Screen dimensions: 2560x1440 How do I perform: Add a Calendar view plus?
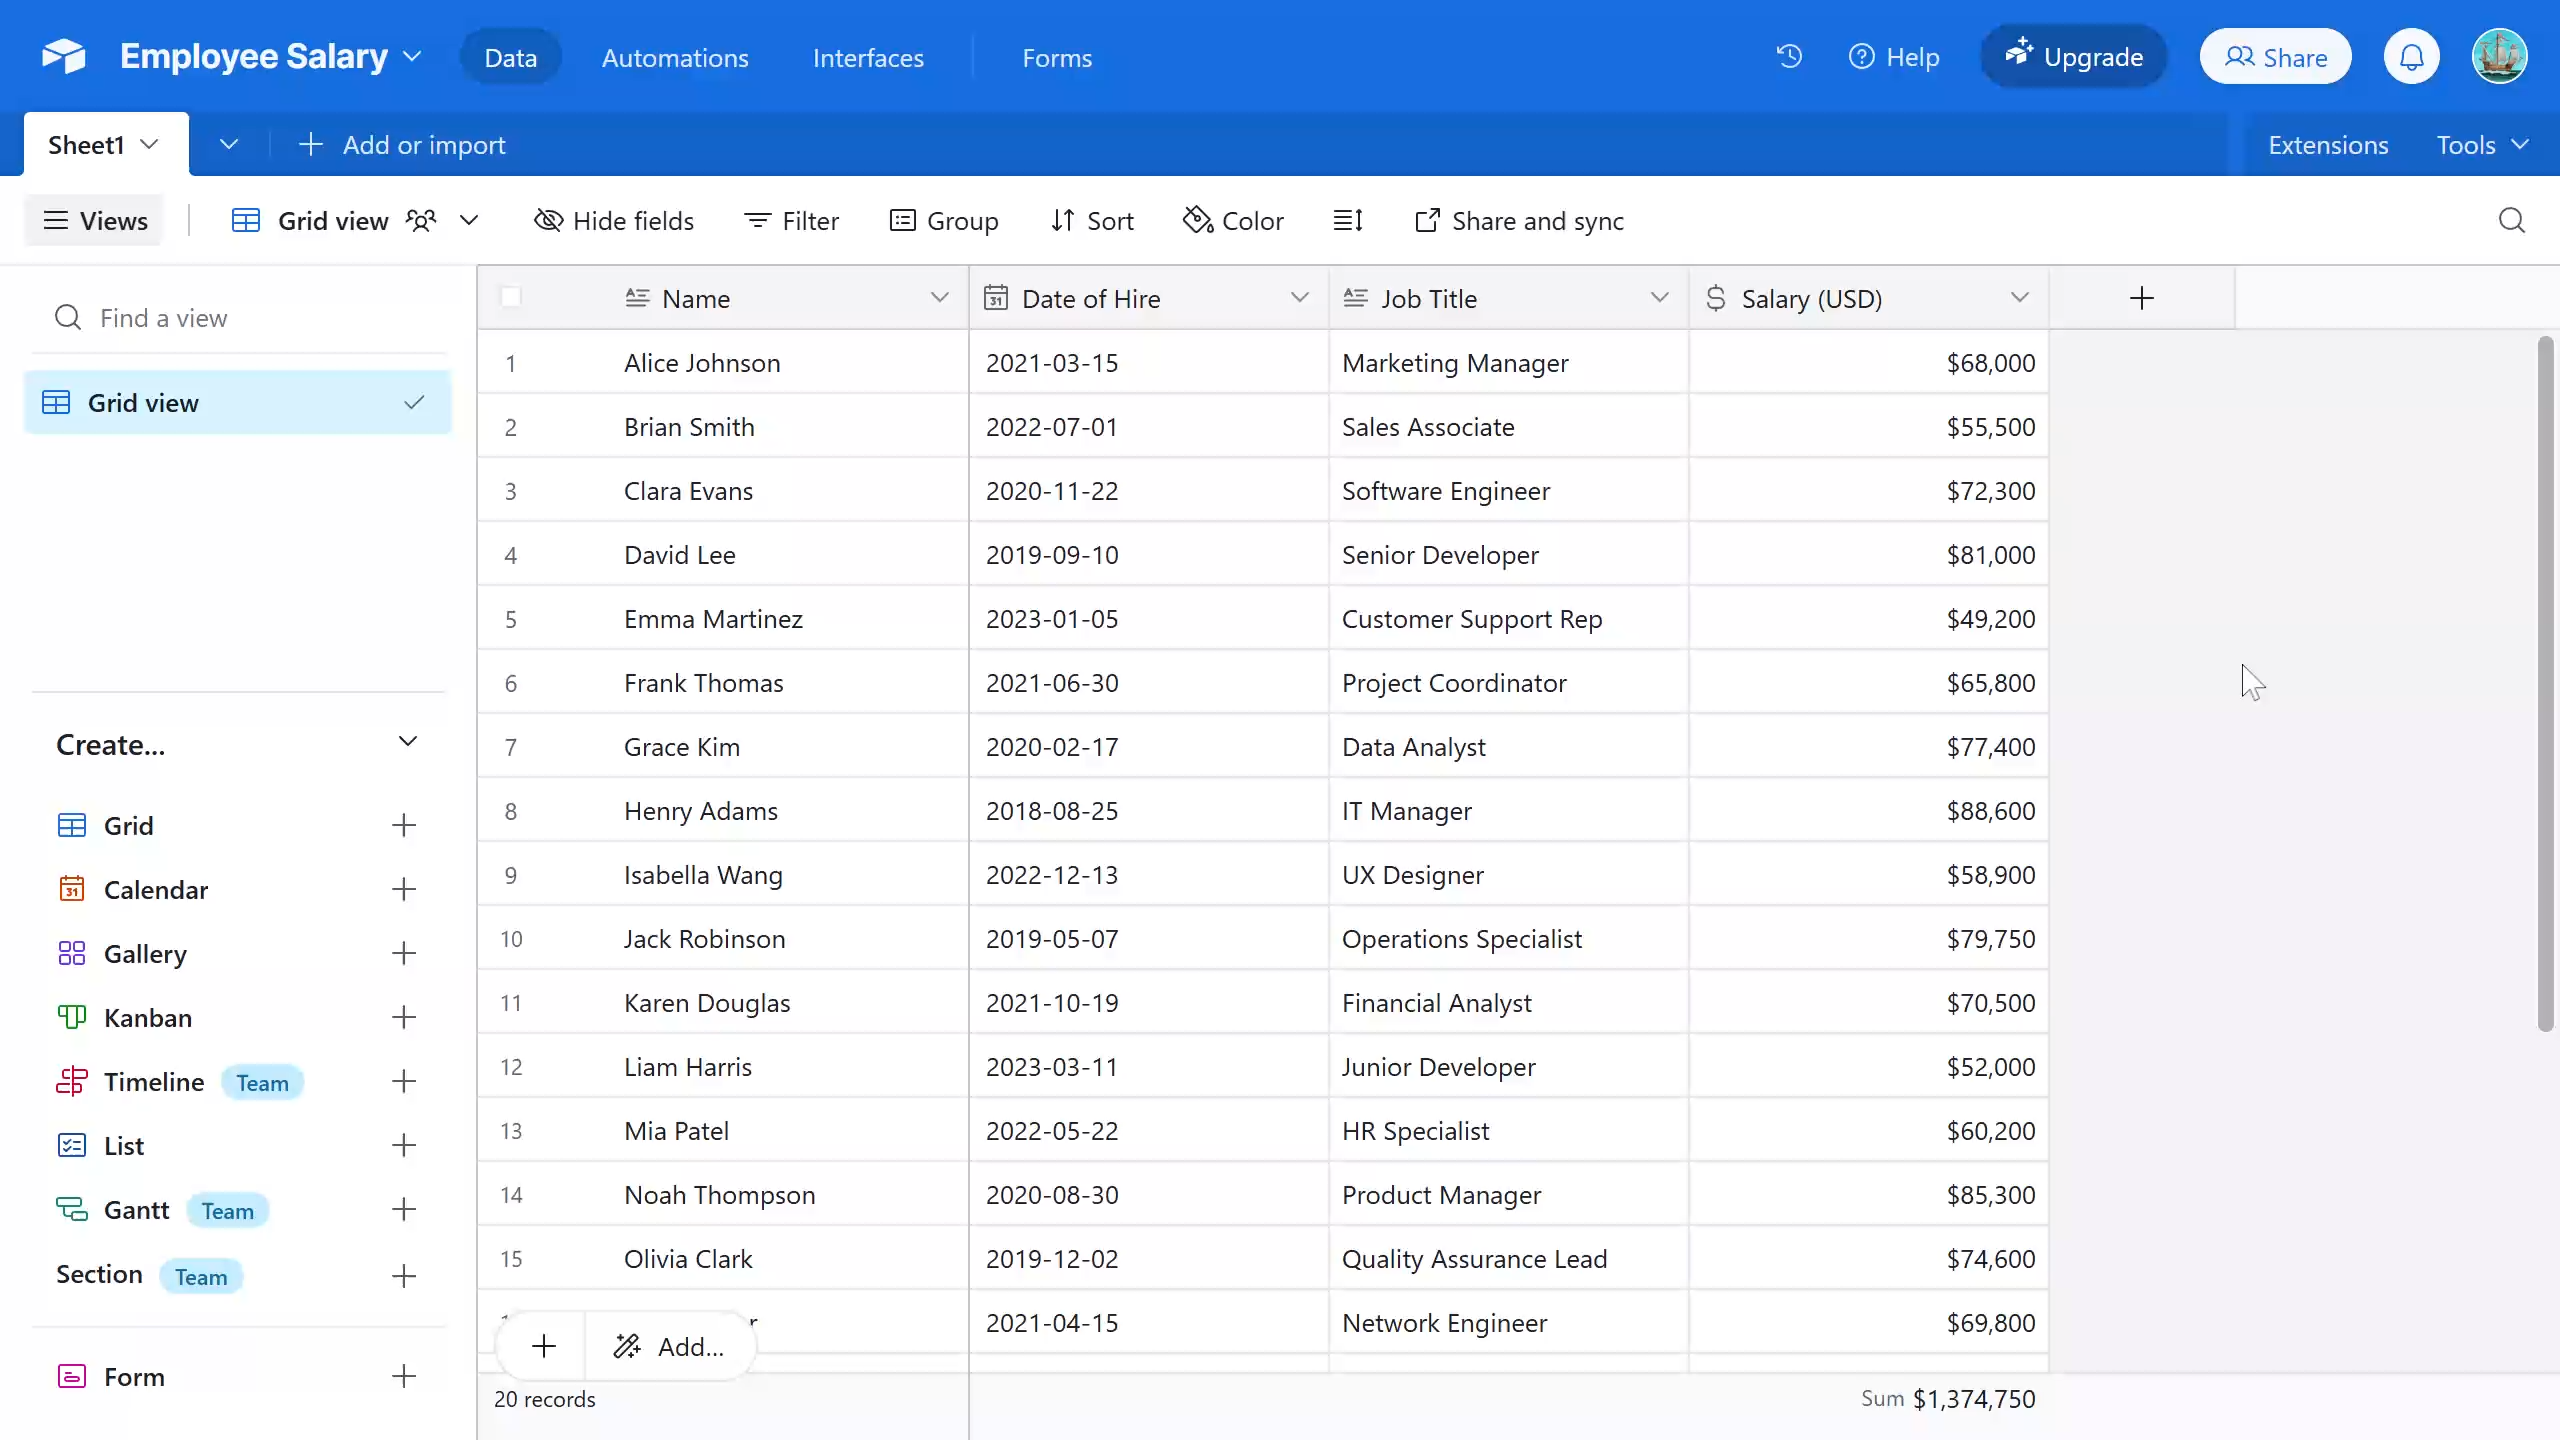tap(403, 890)
